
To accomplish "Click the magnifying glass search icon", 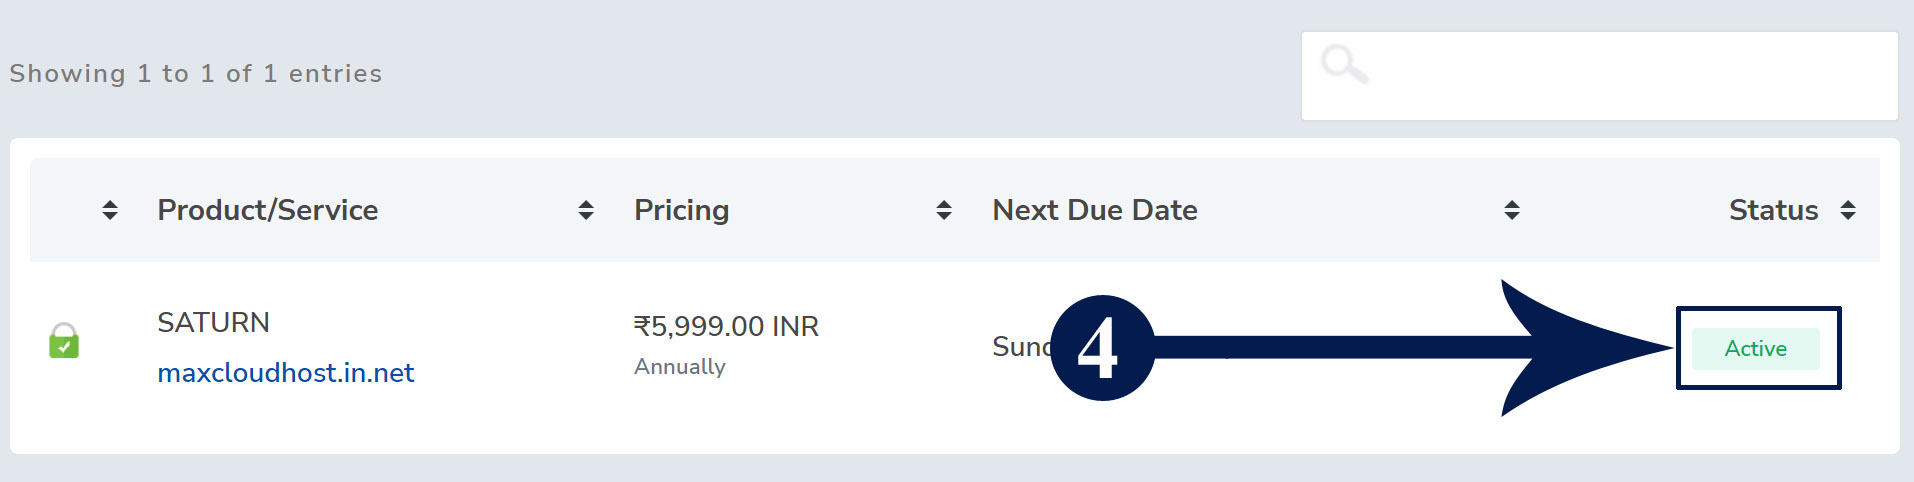I will pos(1344,64).
